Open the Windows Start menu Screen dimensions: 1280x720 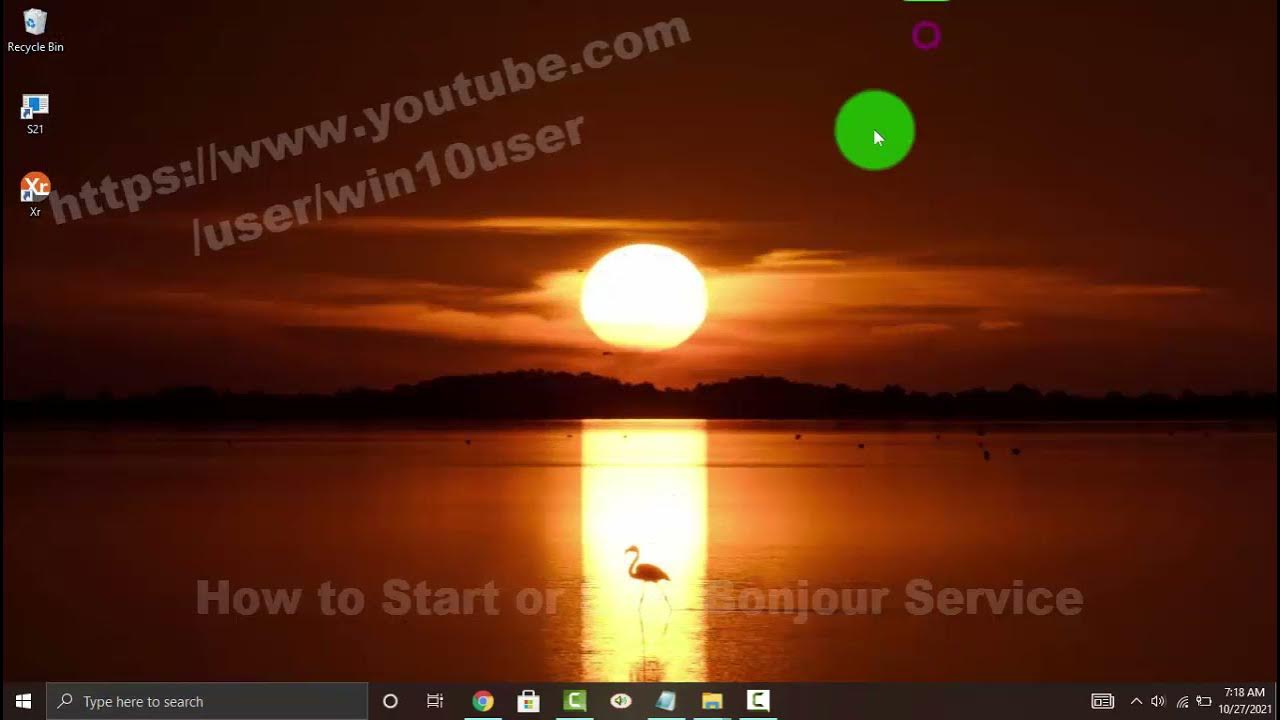point(23,701)
